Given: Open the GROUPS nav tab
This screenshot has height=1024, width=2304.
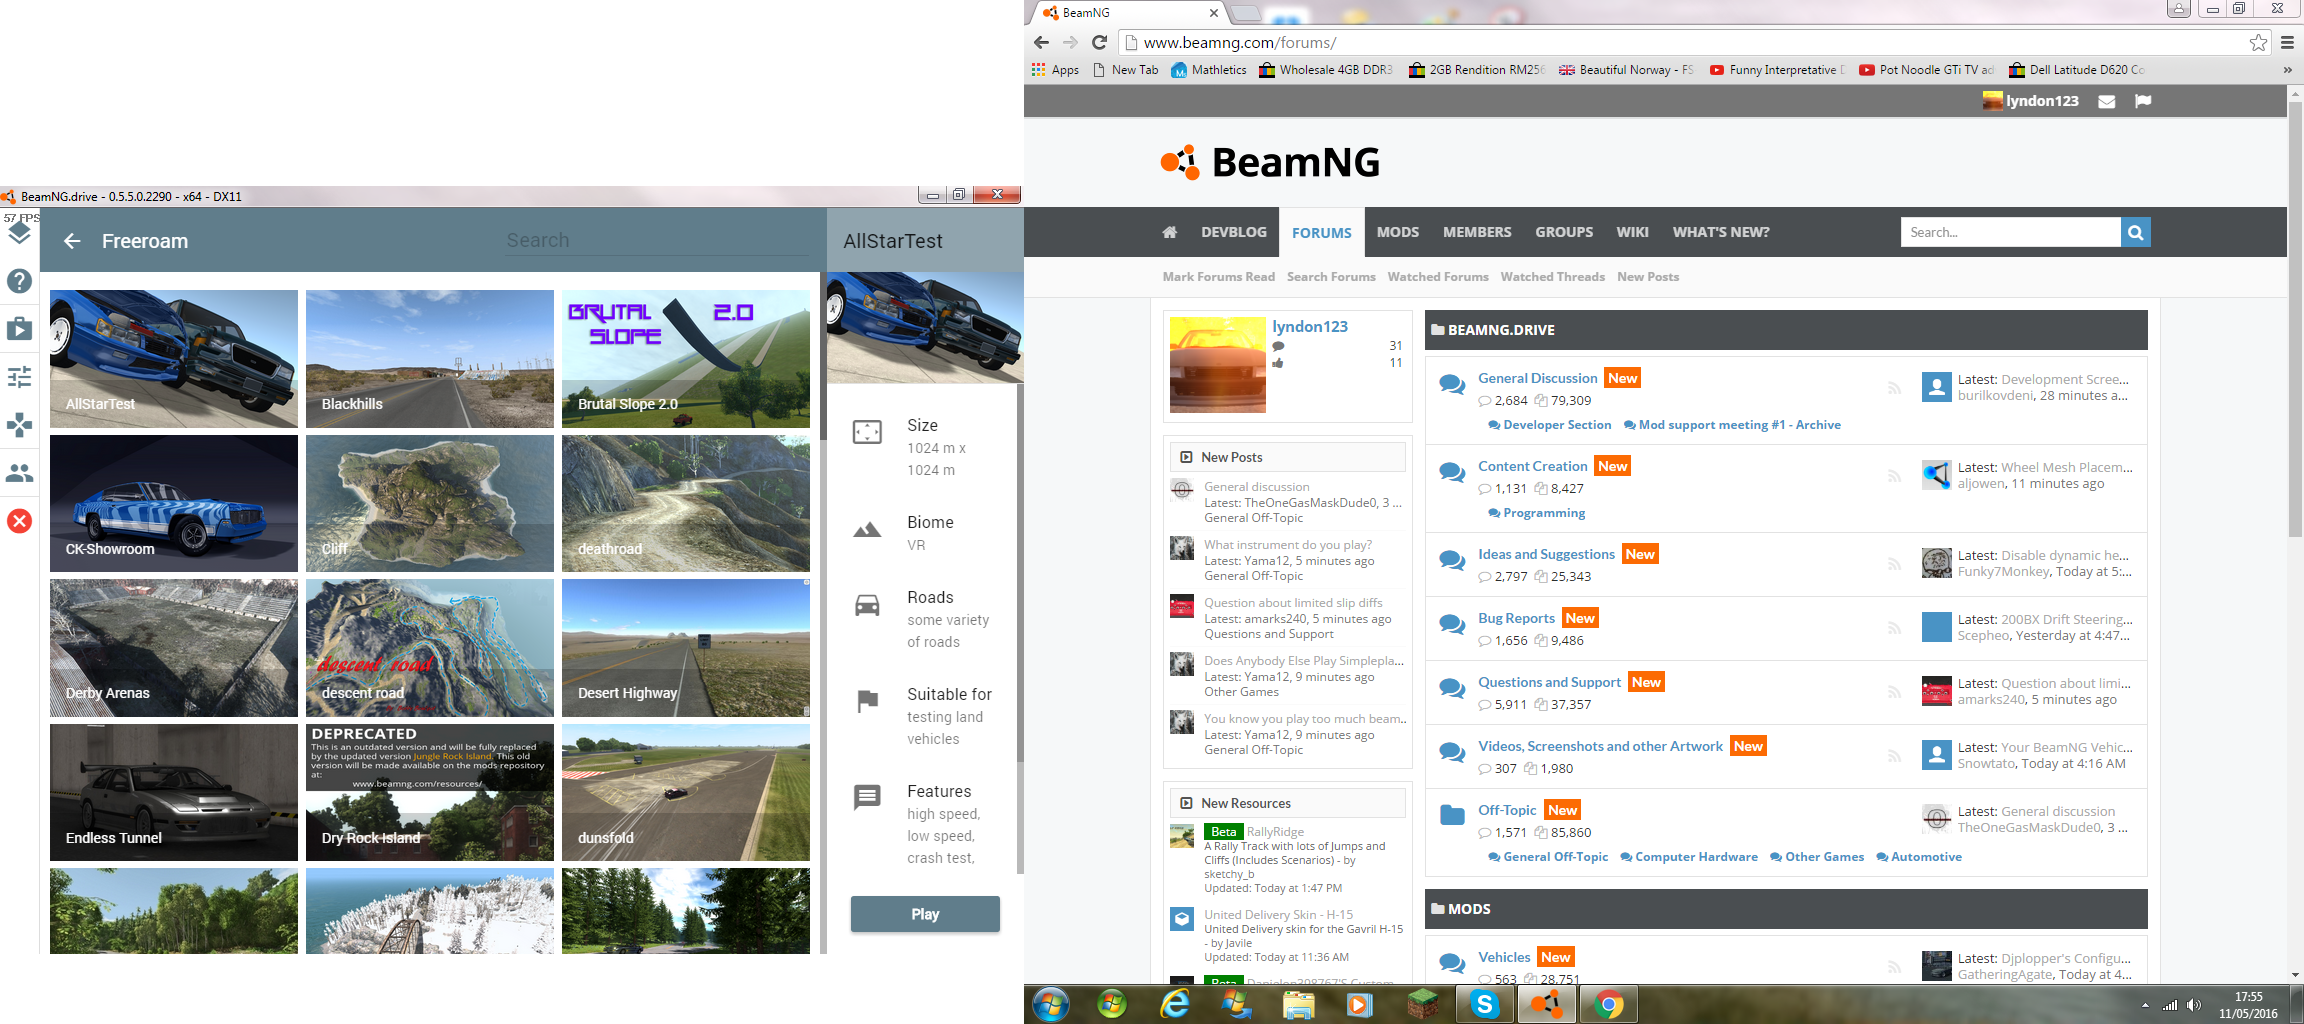Looking at the screenshot, I should pyautogui.click(x=1564, y=232).
